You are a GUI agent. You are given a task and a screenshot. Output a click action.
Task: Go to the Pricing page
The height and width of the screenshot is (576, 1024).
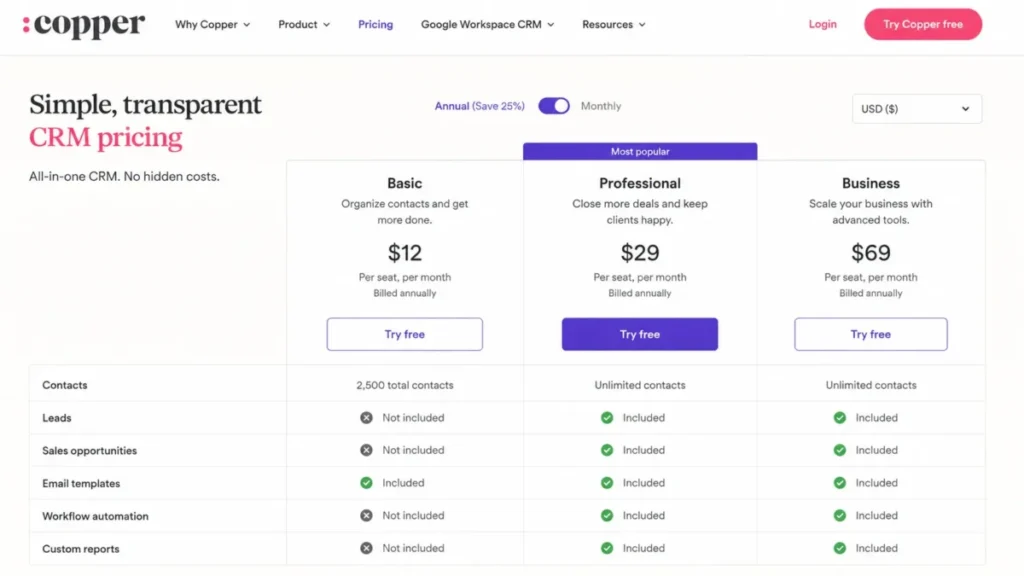click(376, 25)
